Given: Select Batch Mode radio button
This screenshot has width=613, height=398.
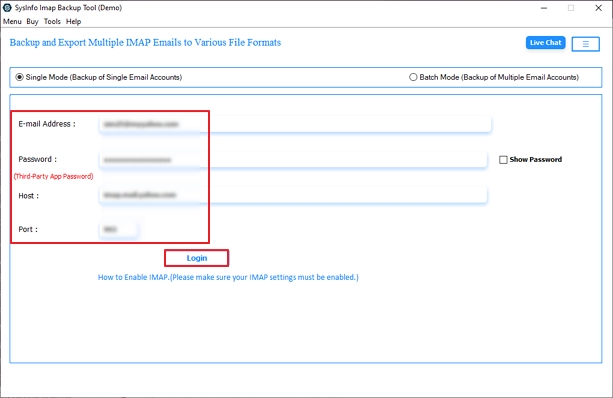Looking at the screenshot, I should click(x=413, y=77).
